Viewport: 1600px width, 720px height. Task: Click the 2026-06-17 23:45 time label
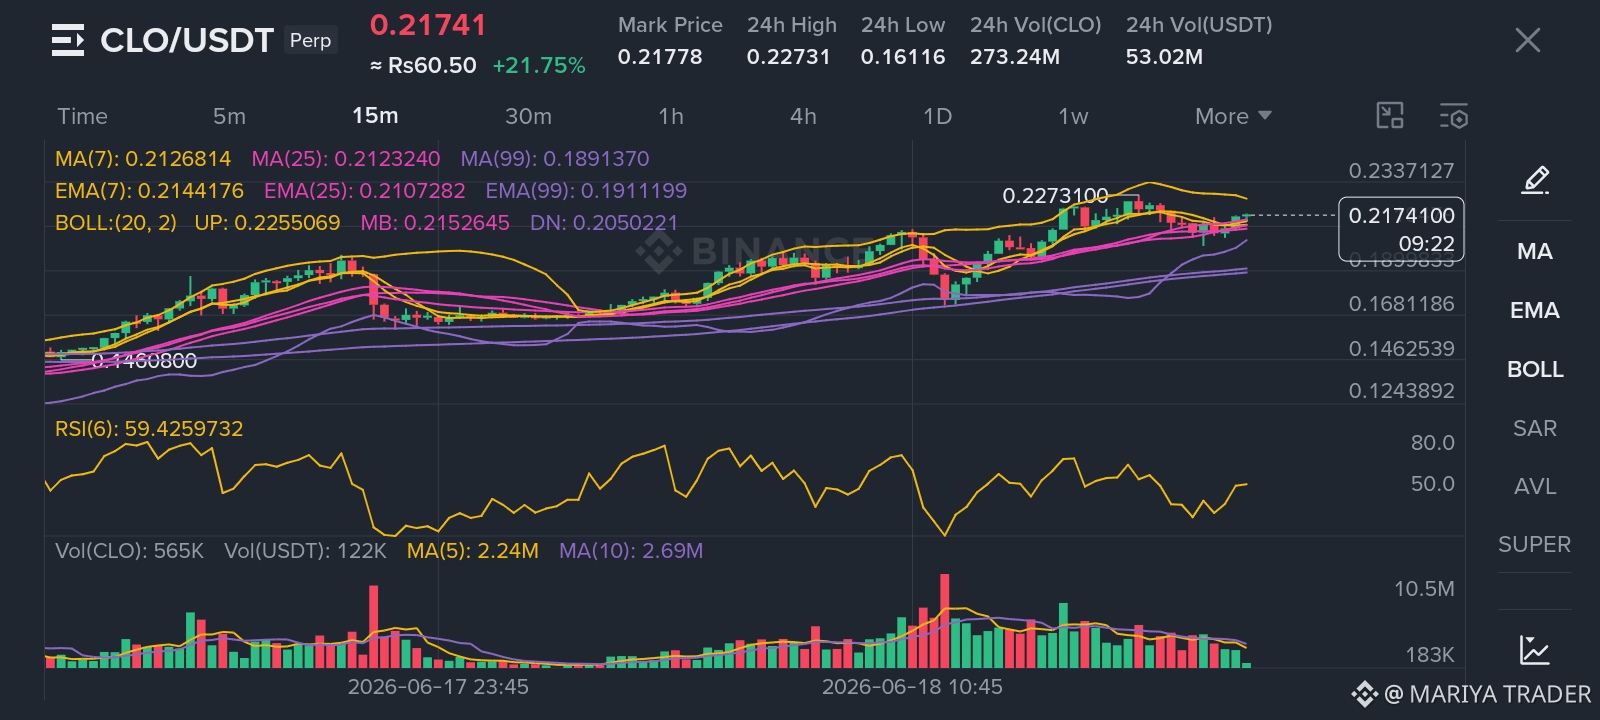pyautogui.click(x=438, y=687)
